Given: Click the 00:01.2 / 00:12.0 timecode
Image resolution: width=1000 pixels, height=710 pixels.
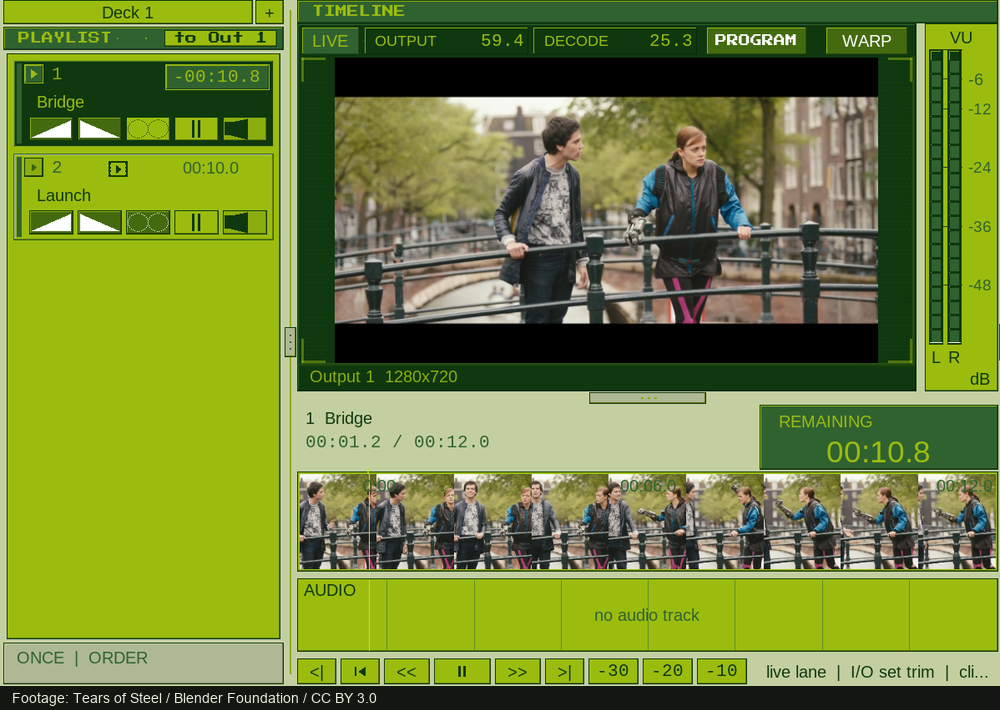Looking at the screenshot, I should click(397, 442).
